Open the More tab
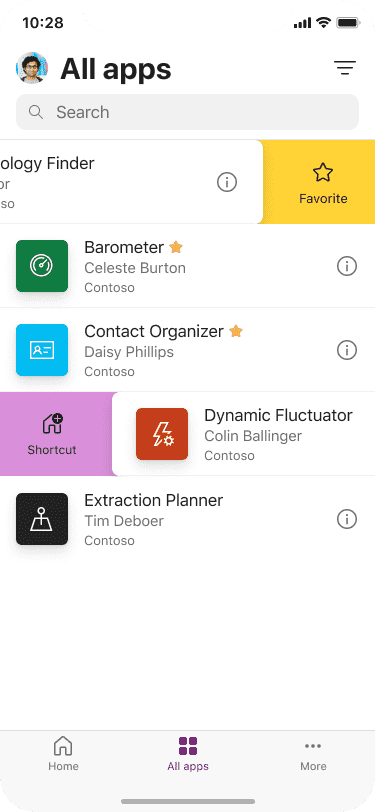 (313, 754)
